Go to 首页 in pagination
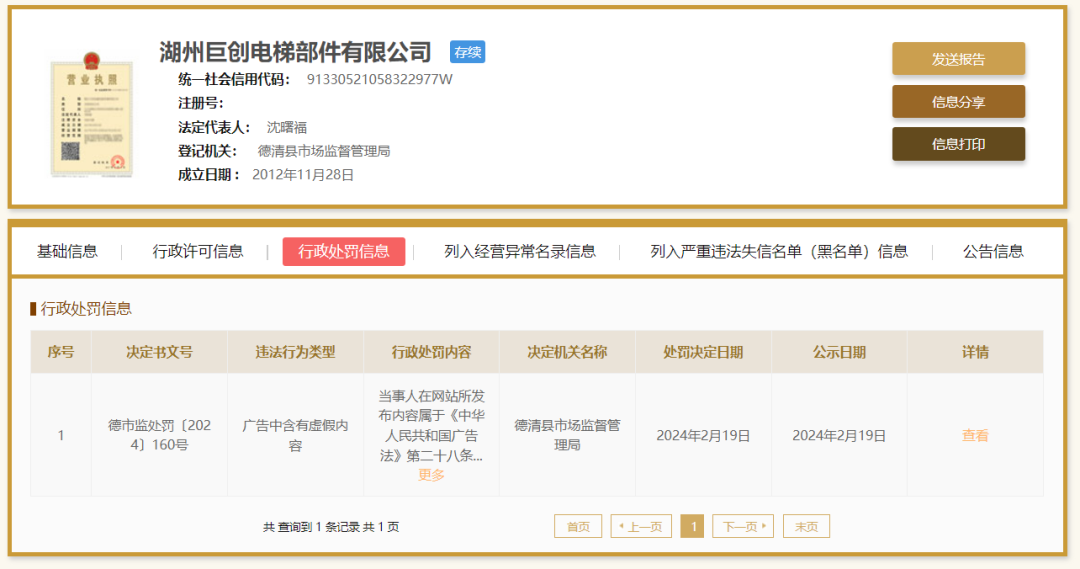Image resolution: width=1080 pixels, height=569 pixels. coord(578,526)
